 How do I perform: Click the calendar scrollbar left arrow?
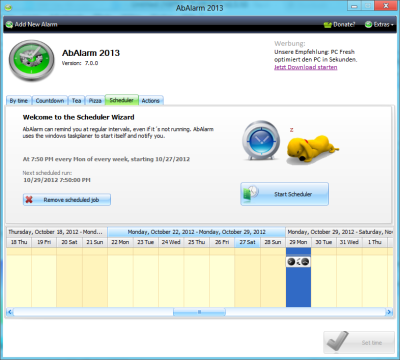point(10,312)
